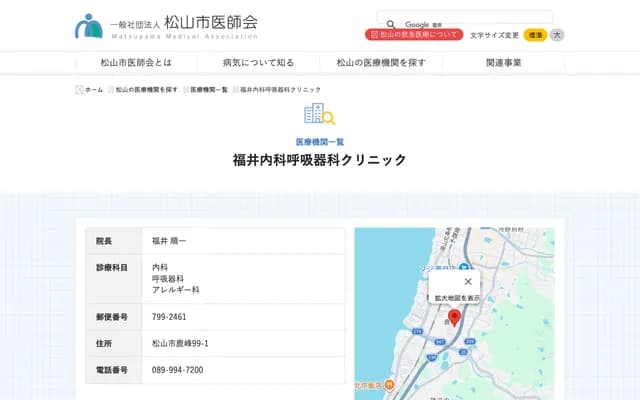Go to ホーム breadcrumb

(94, 90)
